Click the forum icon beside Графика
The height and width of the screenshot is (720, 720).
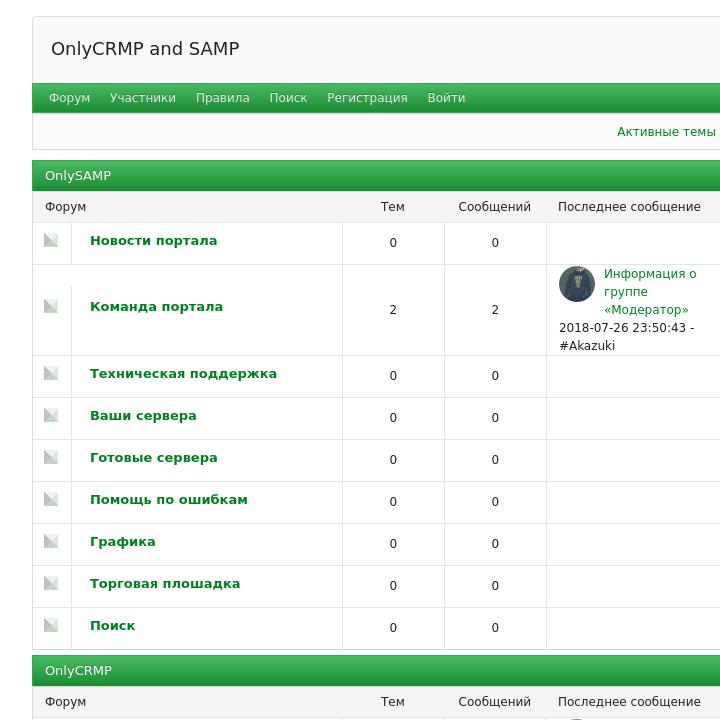point(51,541)
